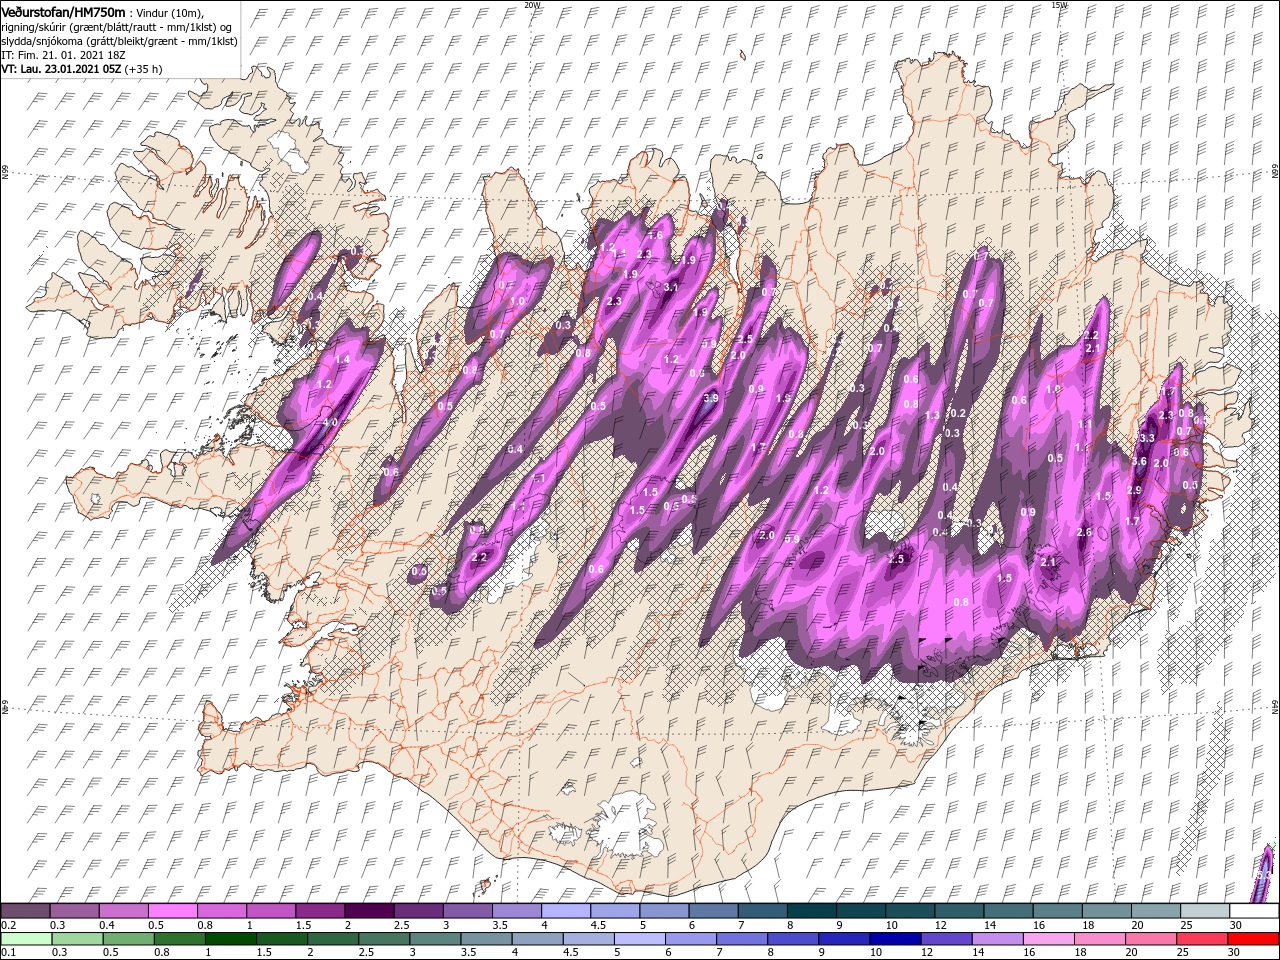Click the pale green 0.1 swatch in rain scale
Viewport: 1280px width, 960px height.
tap(25, 939)
